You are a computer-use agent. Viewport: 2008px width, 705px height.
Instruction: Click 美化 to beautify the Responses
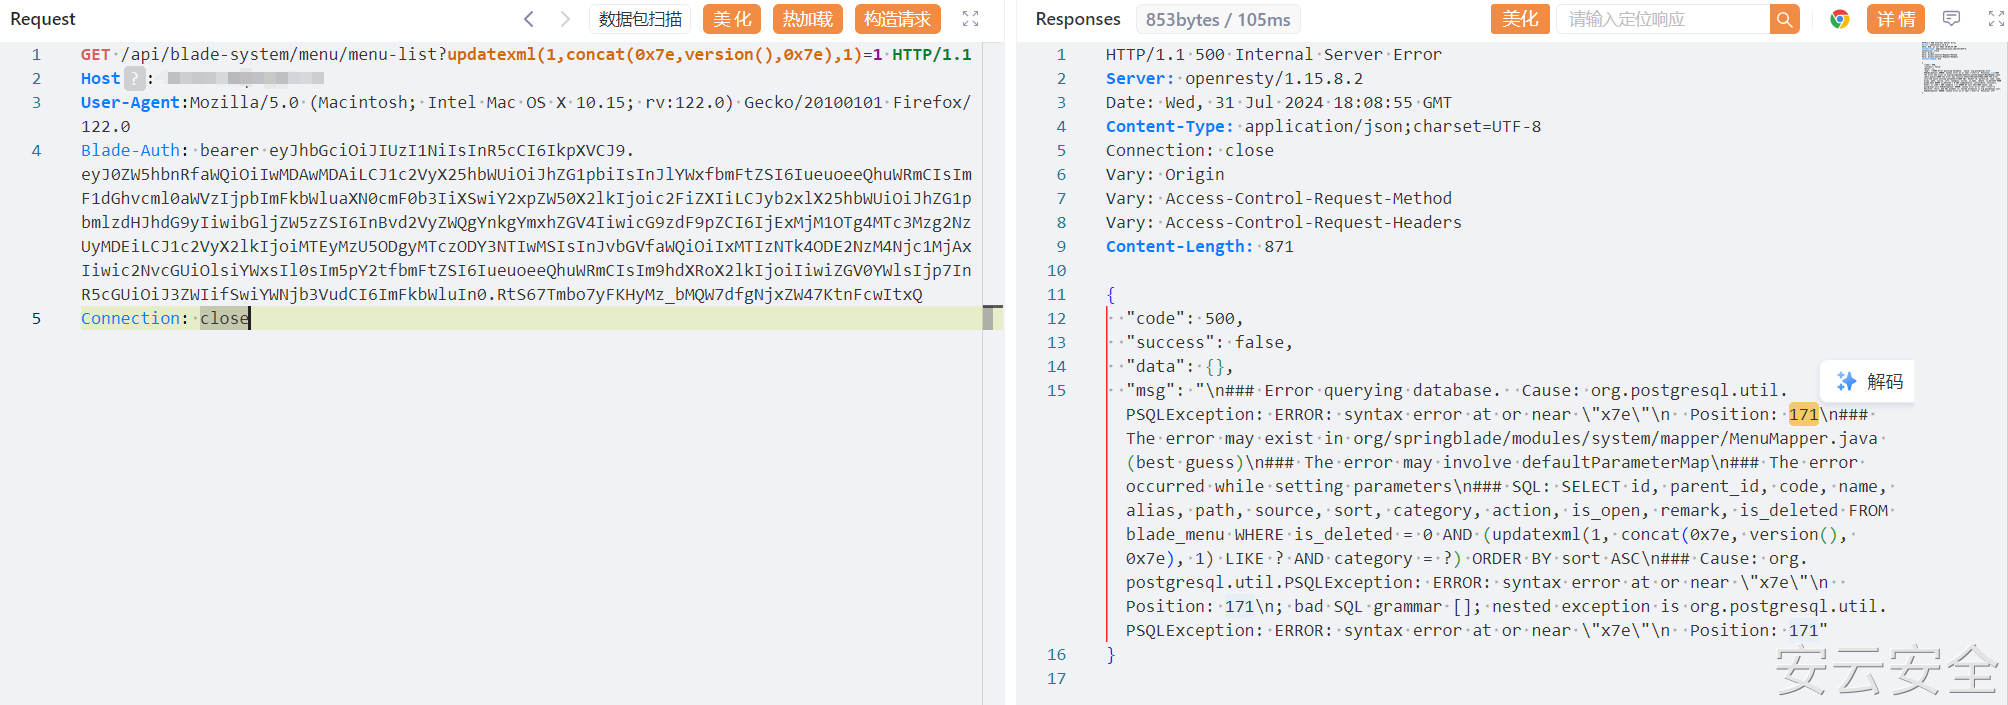click(x=1520, y=19)
